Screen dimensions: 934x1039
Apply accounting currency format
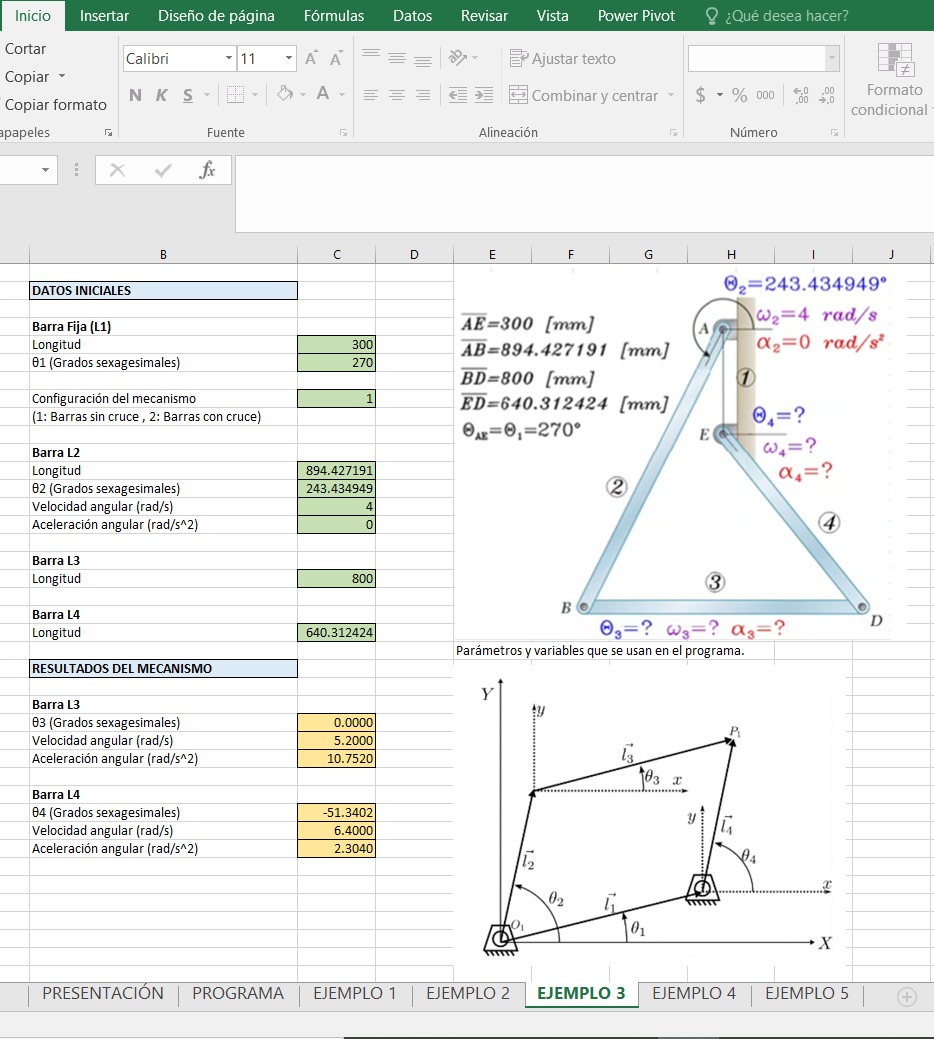701,95
